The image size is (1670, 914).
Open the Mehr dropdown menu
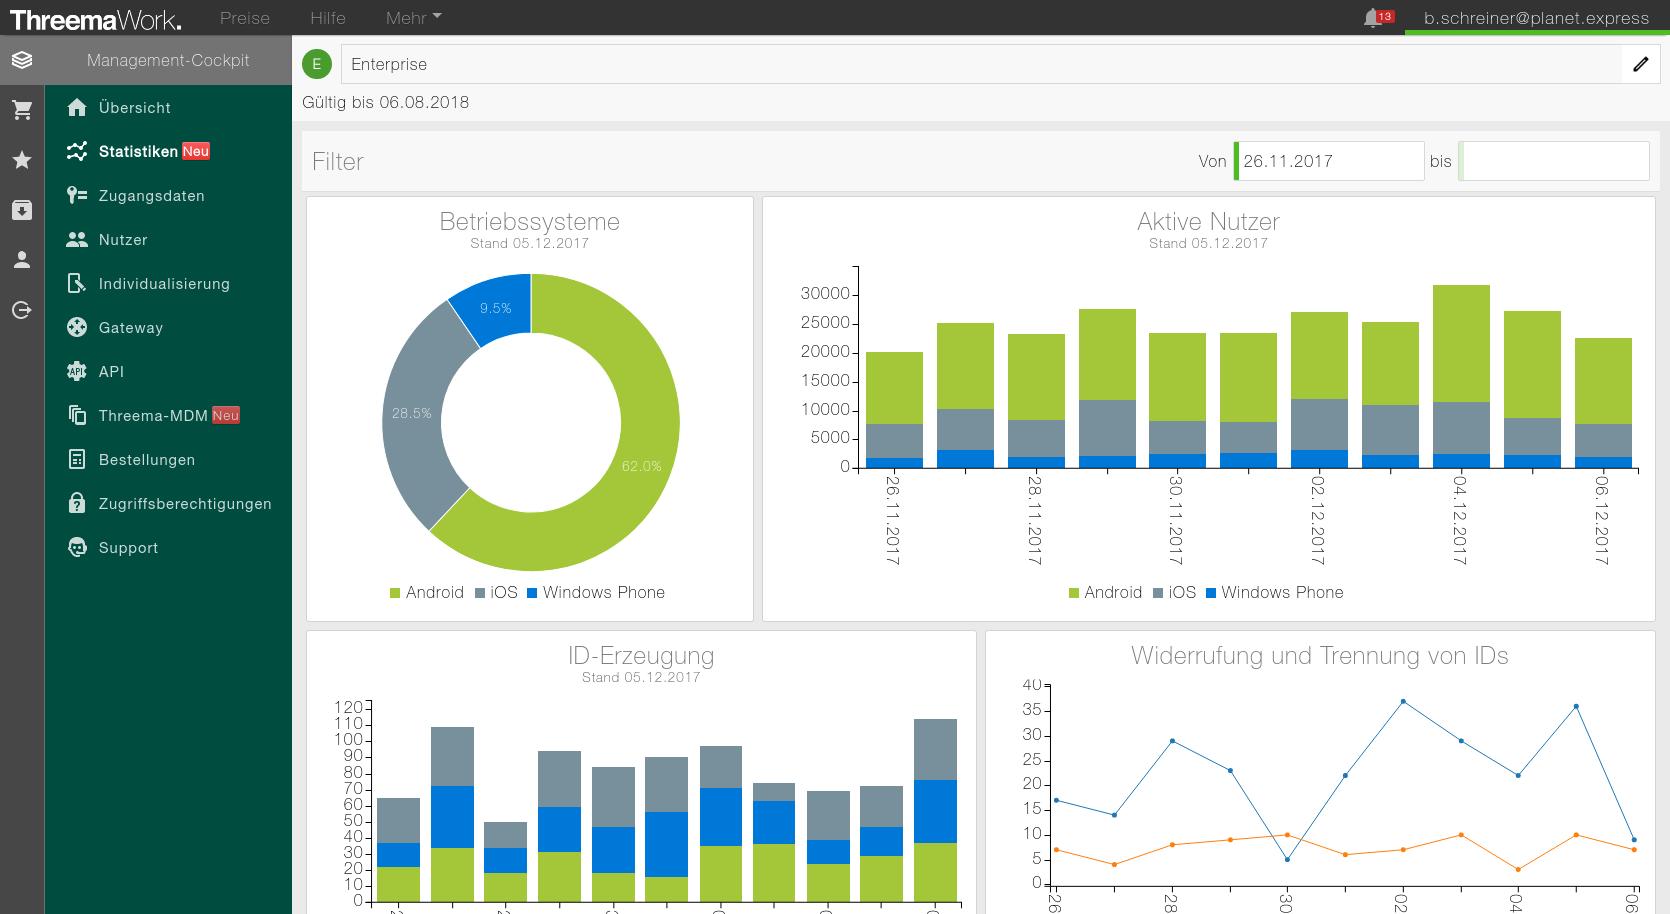(x=413, y=18)
